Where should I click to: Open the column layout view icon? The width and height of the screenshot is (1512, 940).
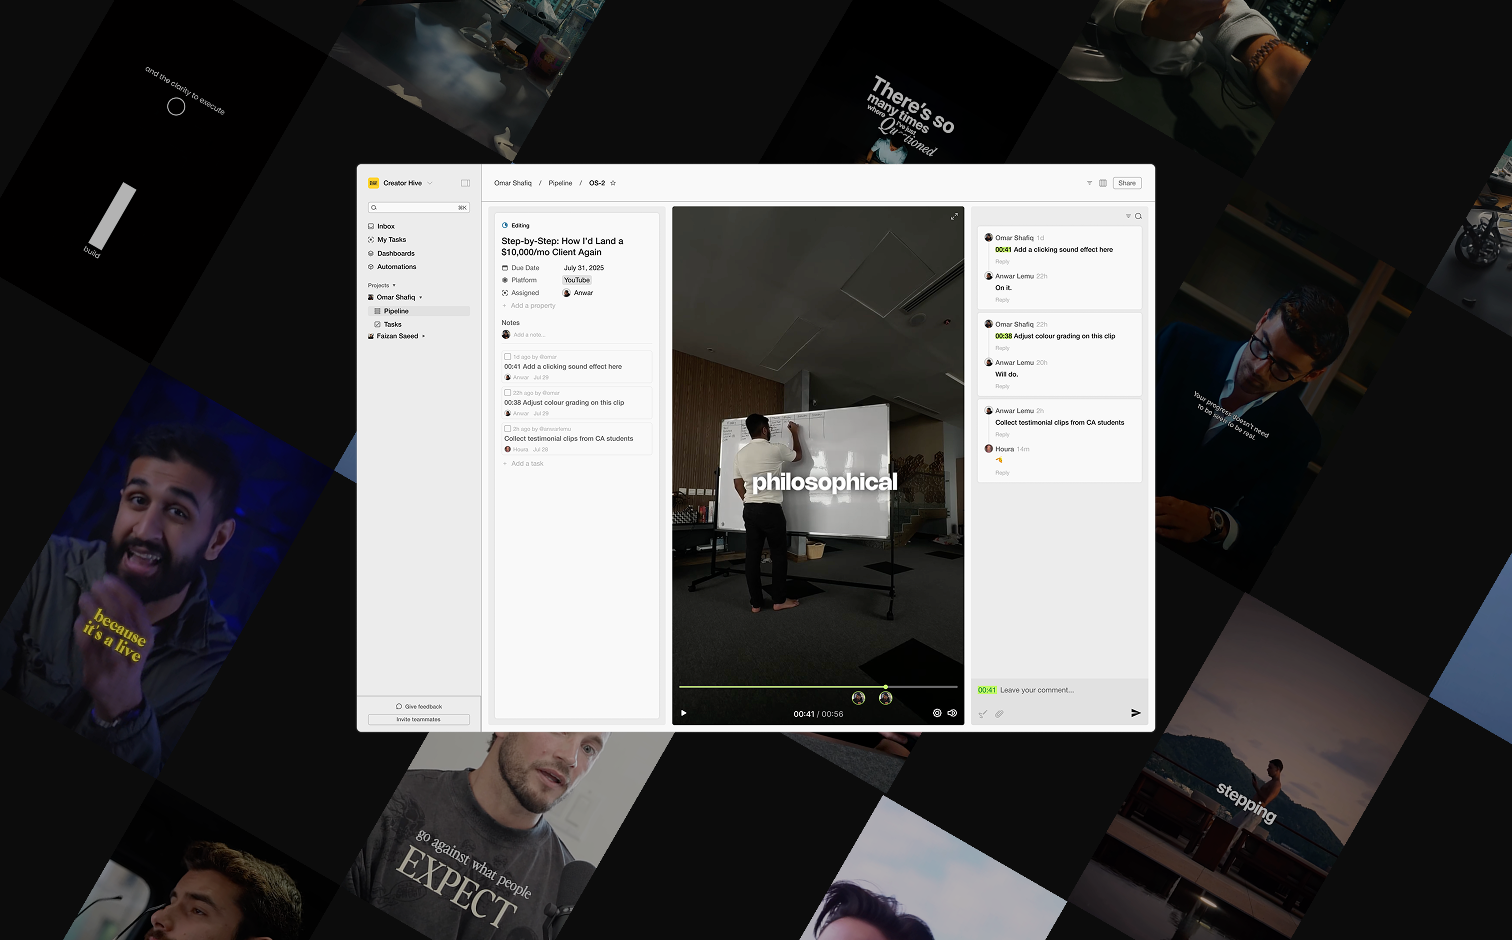click(1103, 183)
